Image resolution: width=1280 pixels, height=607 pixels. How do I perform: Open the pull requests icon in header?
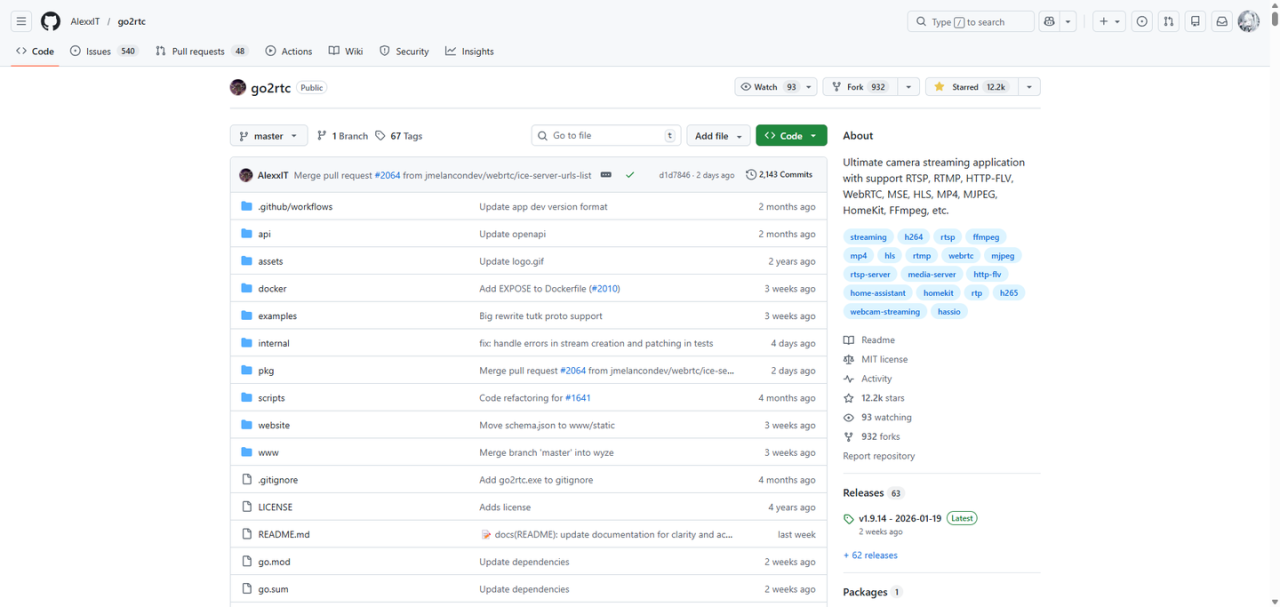click(x=1168, y=22)
